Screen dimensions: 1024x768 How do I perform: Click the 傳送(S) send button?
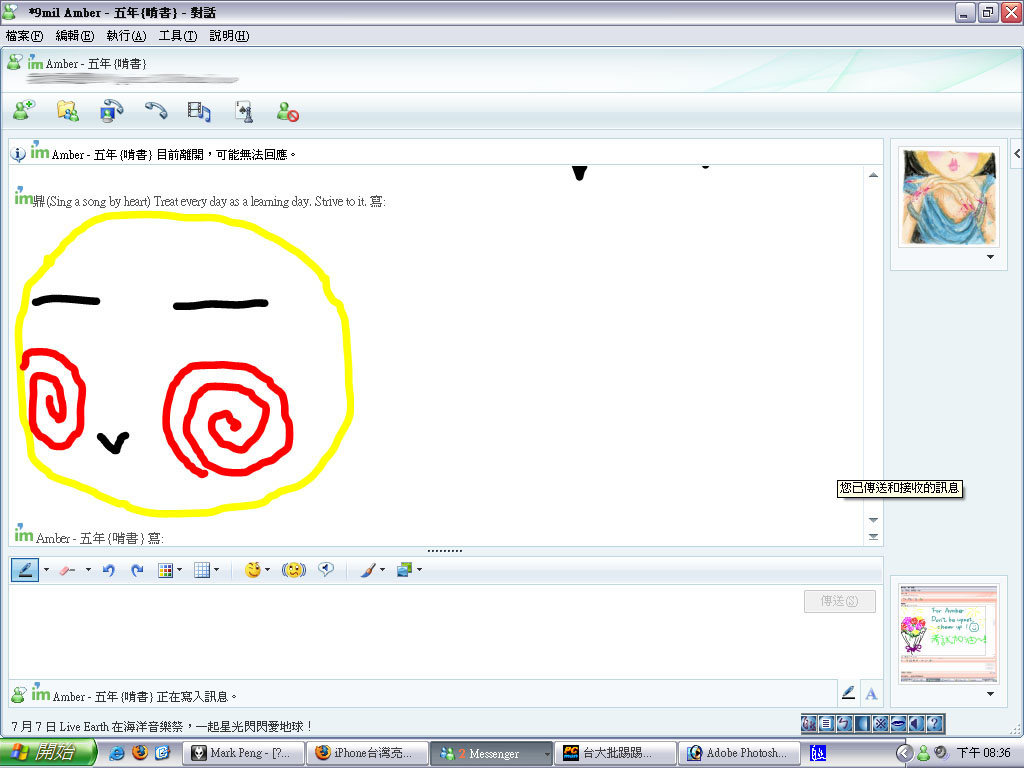click(840, 601)
